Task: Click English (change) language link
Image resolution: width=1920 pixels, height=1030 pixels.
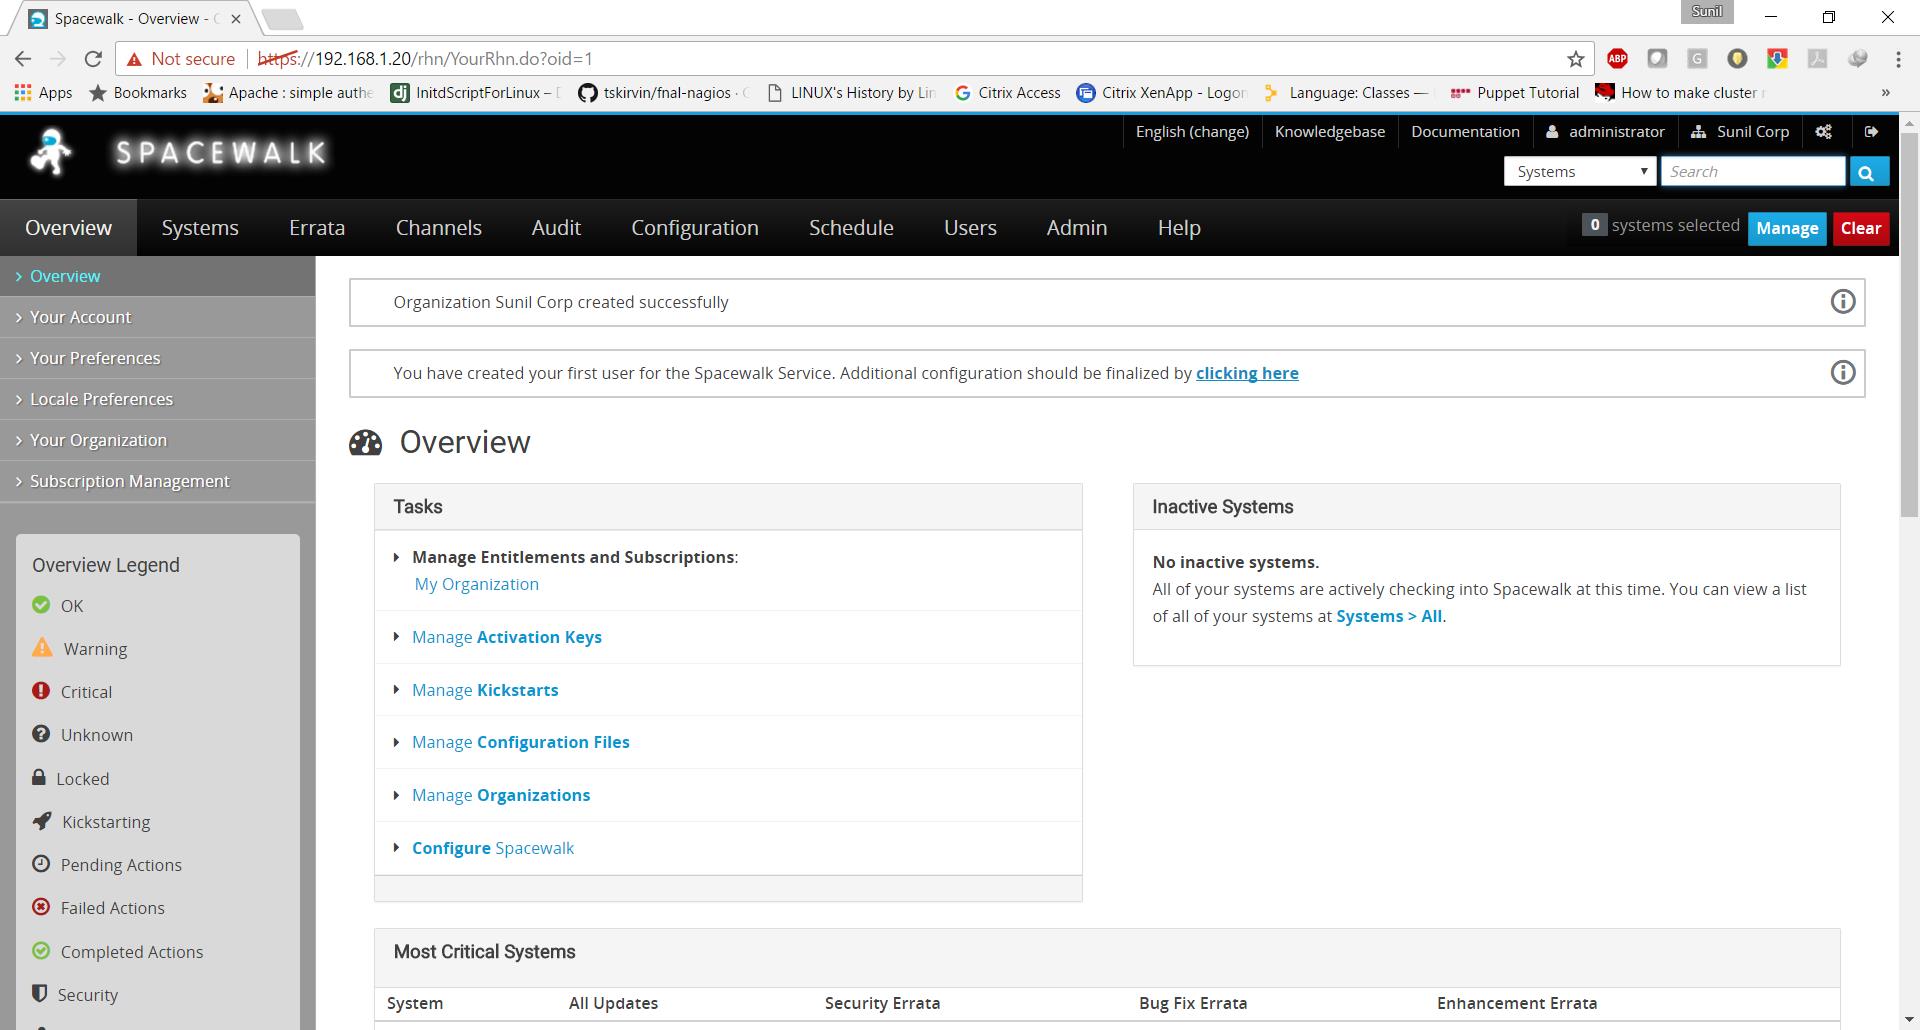Action: click(1192, 132)
